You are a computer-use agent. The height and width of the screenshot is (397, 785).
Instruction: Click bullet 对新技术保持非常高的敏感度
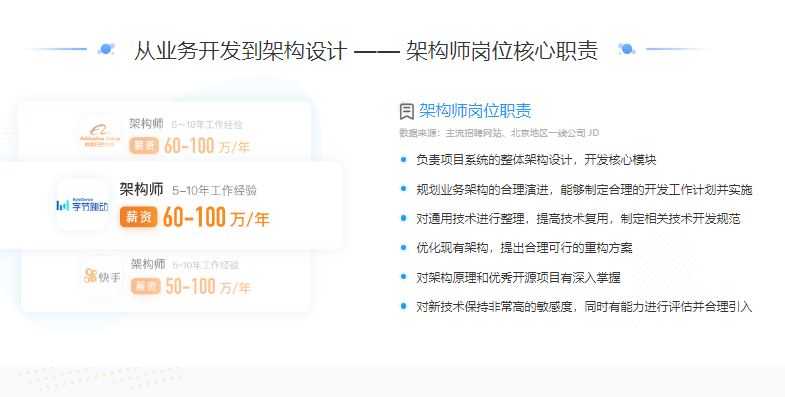click(x=584, y=307)
